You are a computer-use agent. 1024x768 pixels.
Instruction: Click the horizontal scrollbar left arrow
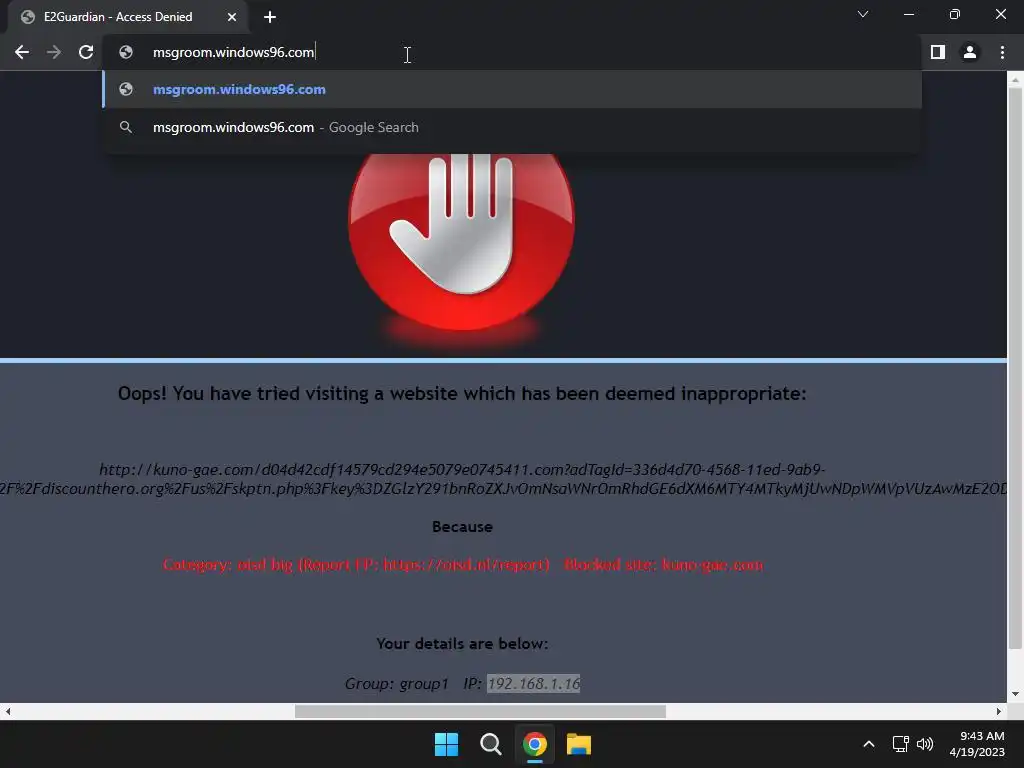coord(8,711)
